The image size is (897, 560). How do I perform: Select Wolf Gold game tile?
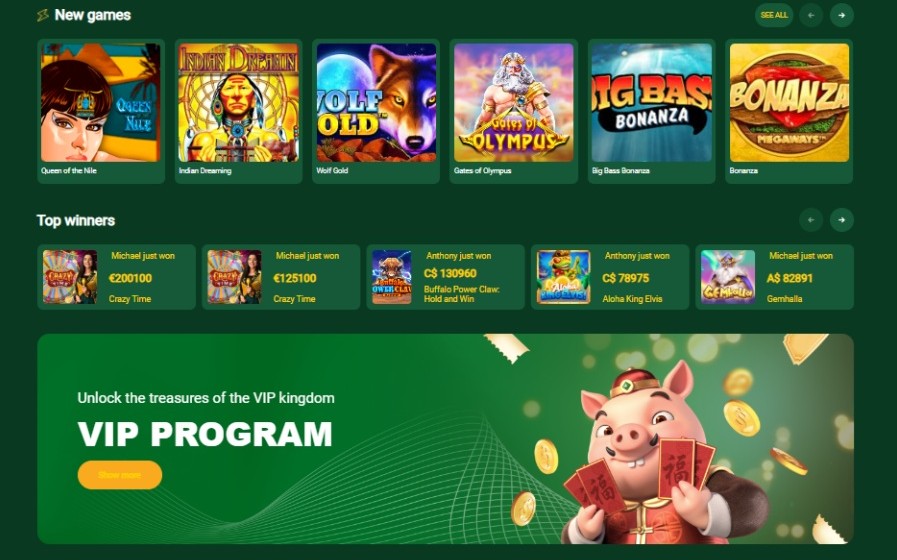pyautogui.click(x=376, y=103)
